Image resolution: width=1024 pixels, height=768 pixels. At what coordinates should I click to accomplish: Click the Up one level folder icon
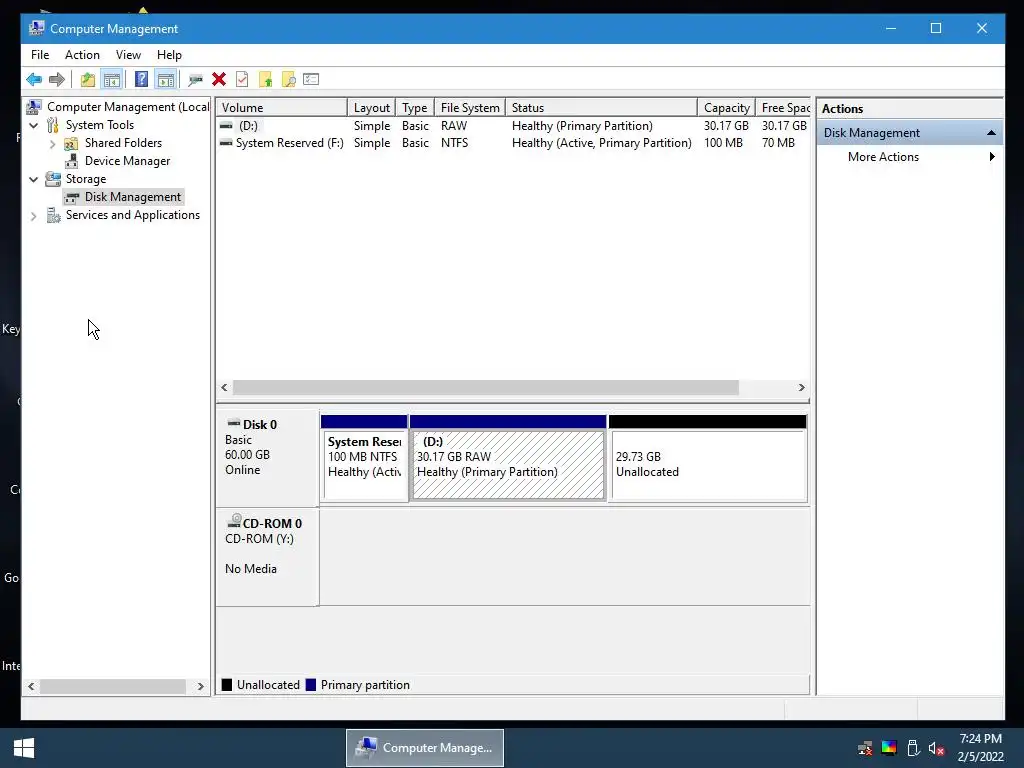coord(88,80)
